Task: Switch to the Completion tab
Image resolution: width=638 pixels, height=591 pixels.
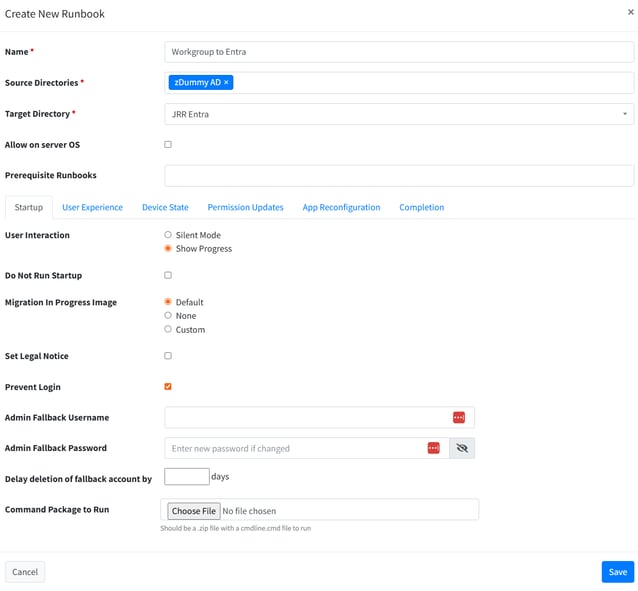Action: pyautogui.click(x=422, y=207)
